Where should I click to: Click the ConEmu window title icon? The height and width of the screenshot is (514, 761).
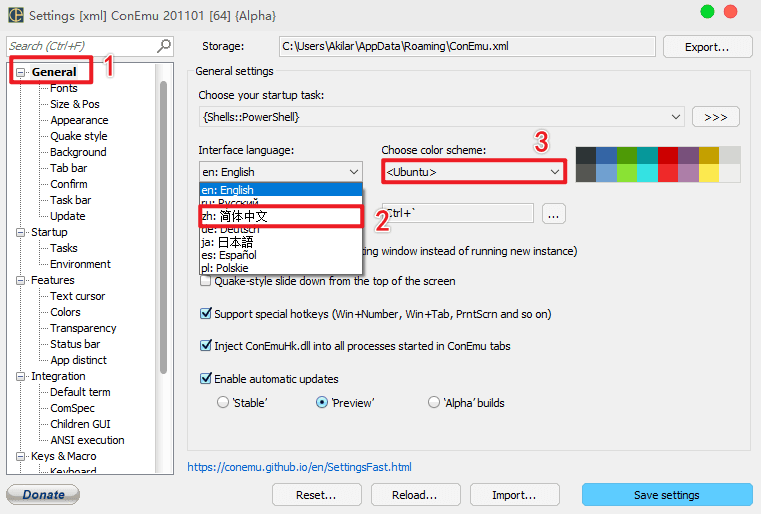pyautogui.click(x=15, y=15)
